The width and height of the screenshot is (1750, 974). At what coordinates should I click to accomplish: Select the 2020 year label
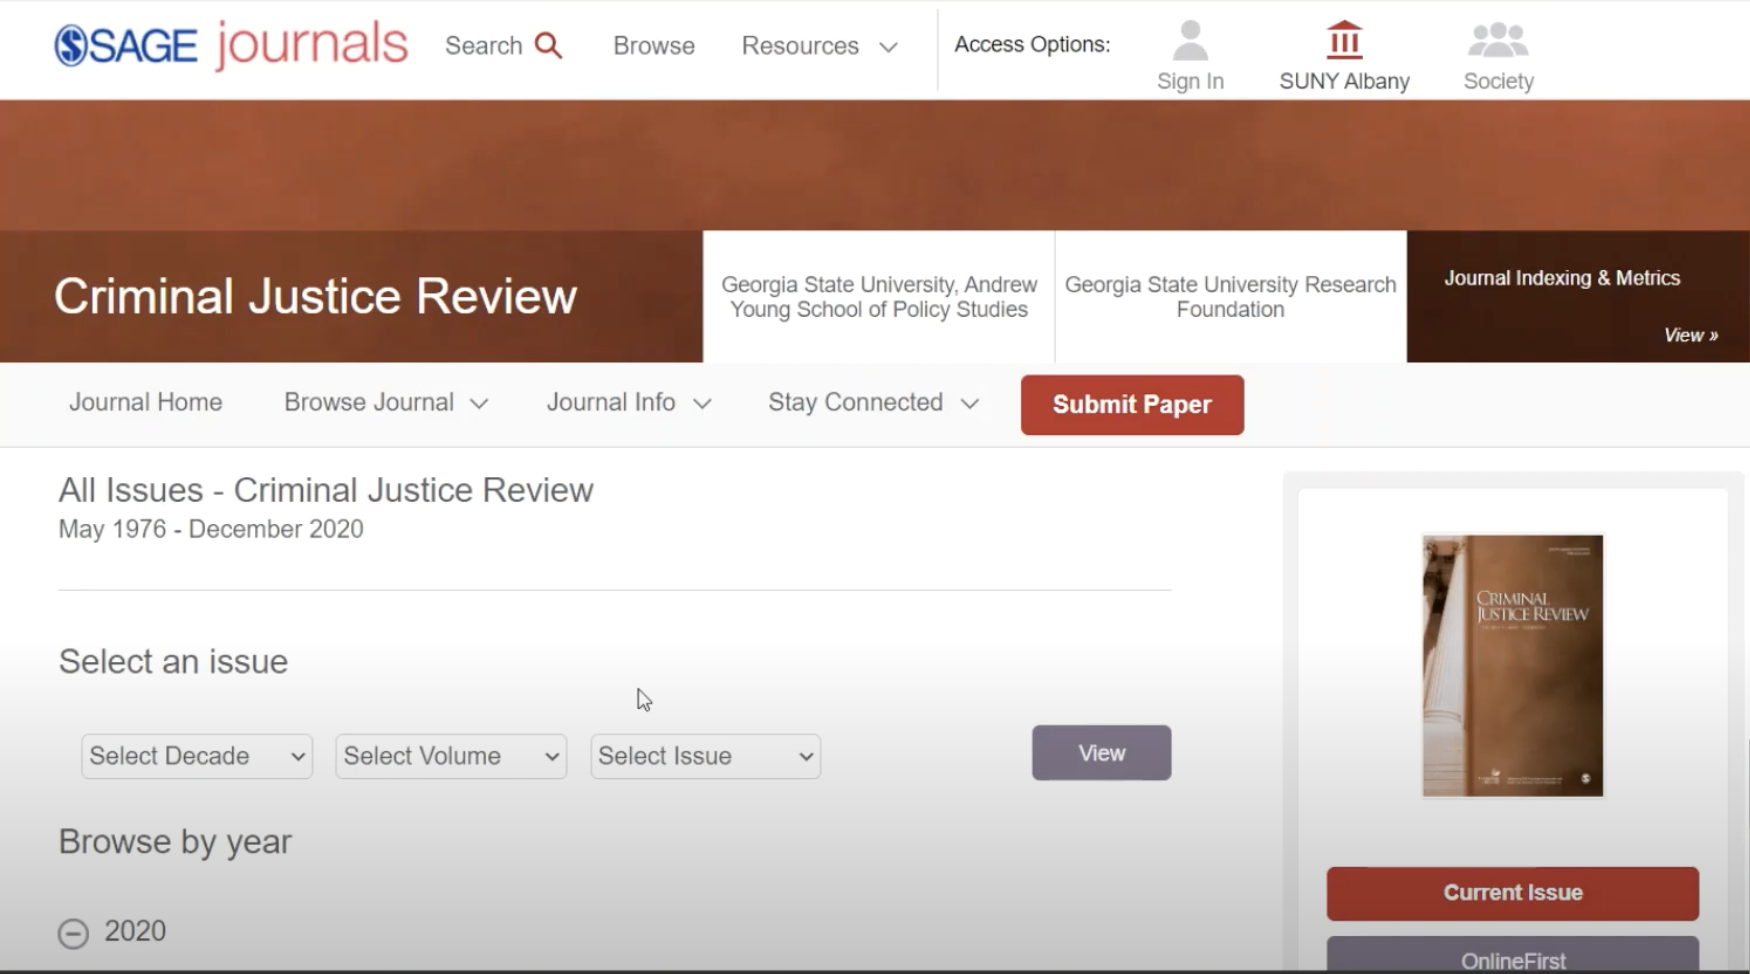135,931
